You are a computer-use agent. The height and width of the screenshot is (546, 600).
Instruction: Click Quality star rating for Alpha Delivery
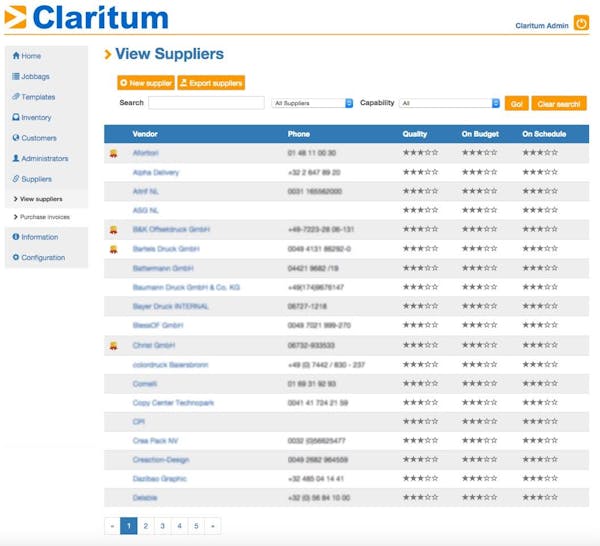pos(421,172)
